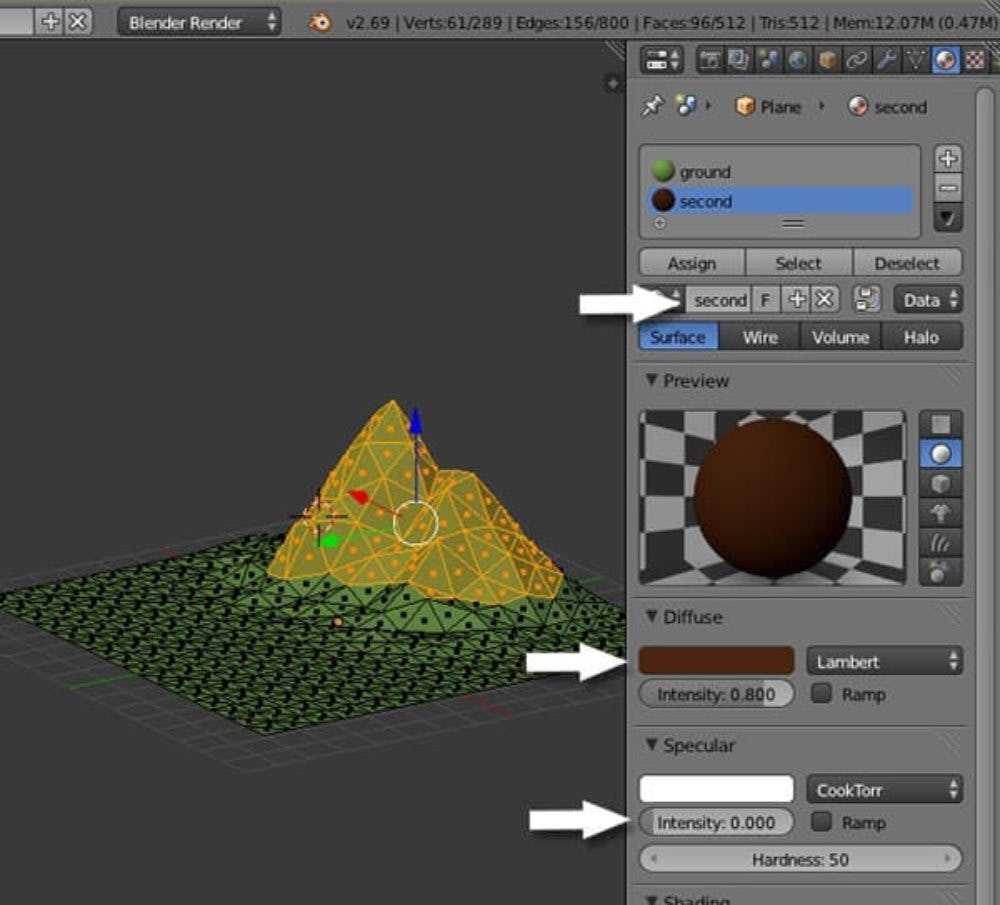Toggle the Diffuse Ramp checkbox
Image resolution: width=1000 pixels, height=905 pixels.
pos(822,693)
